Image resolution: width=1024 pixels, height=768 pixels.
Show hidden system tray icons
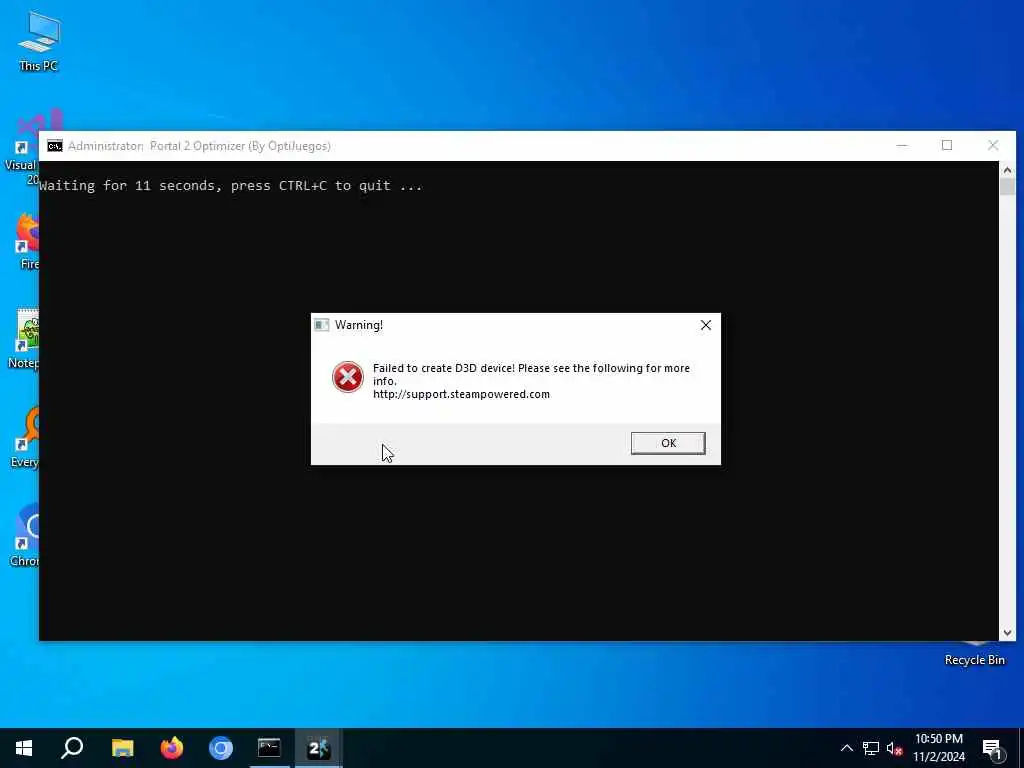click(846, 748)
